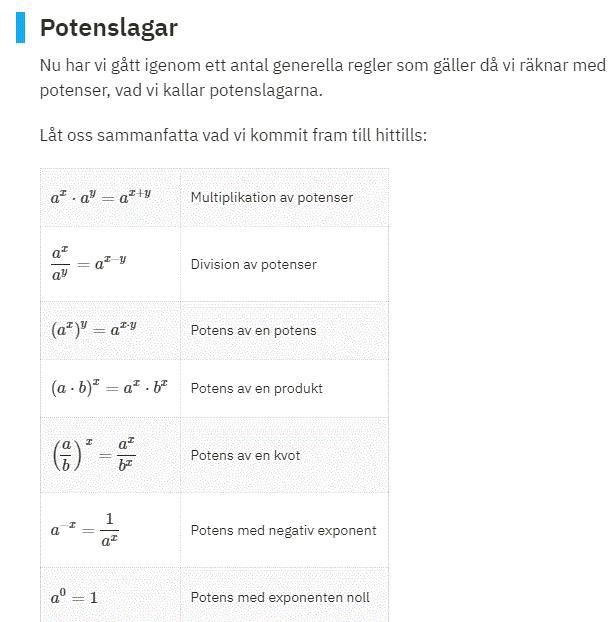The image size is (614, 622).
Task: Select the "Potens av en produkt" label
Action: pyautogui.click(x=256, y=388)
